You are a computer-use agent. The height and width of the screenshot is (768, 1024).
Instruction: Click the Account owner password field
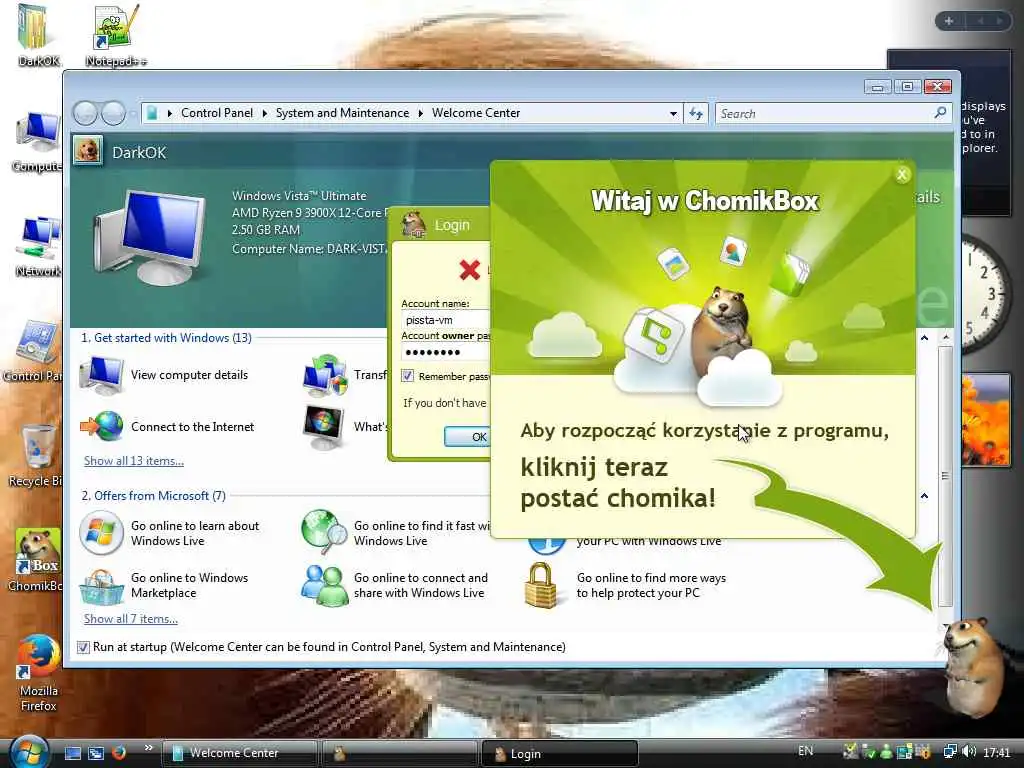446,352
